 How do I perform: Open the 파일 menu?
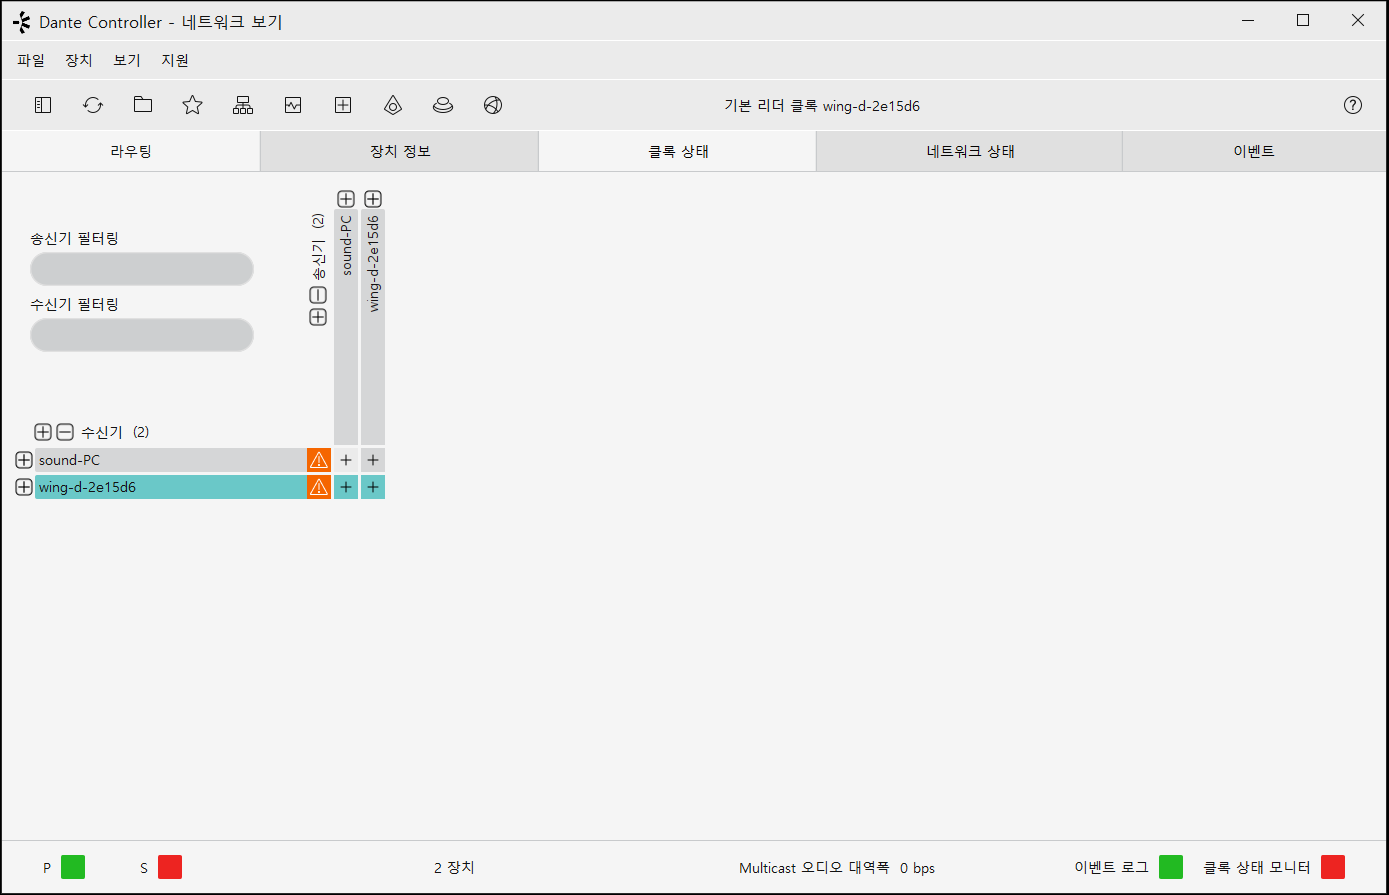pyautogui.click(x=31, y=60)
